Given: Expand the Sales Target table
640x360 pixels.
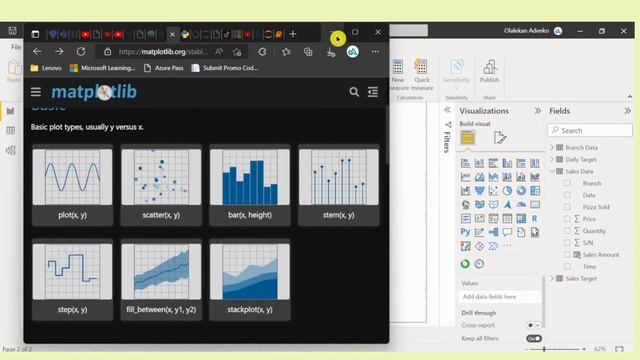Looking at the screenshot, I should point(552,278).
